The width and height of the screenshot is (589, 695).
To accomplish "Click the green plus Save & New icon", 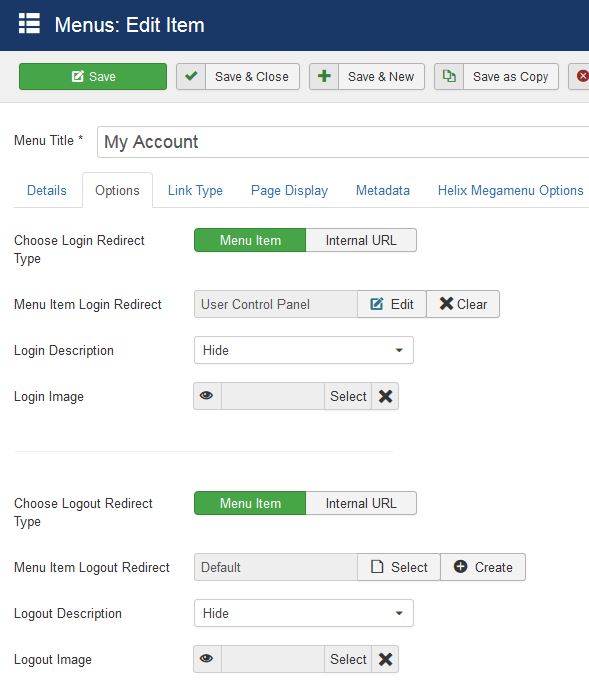I will click(324, 76).
